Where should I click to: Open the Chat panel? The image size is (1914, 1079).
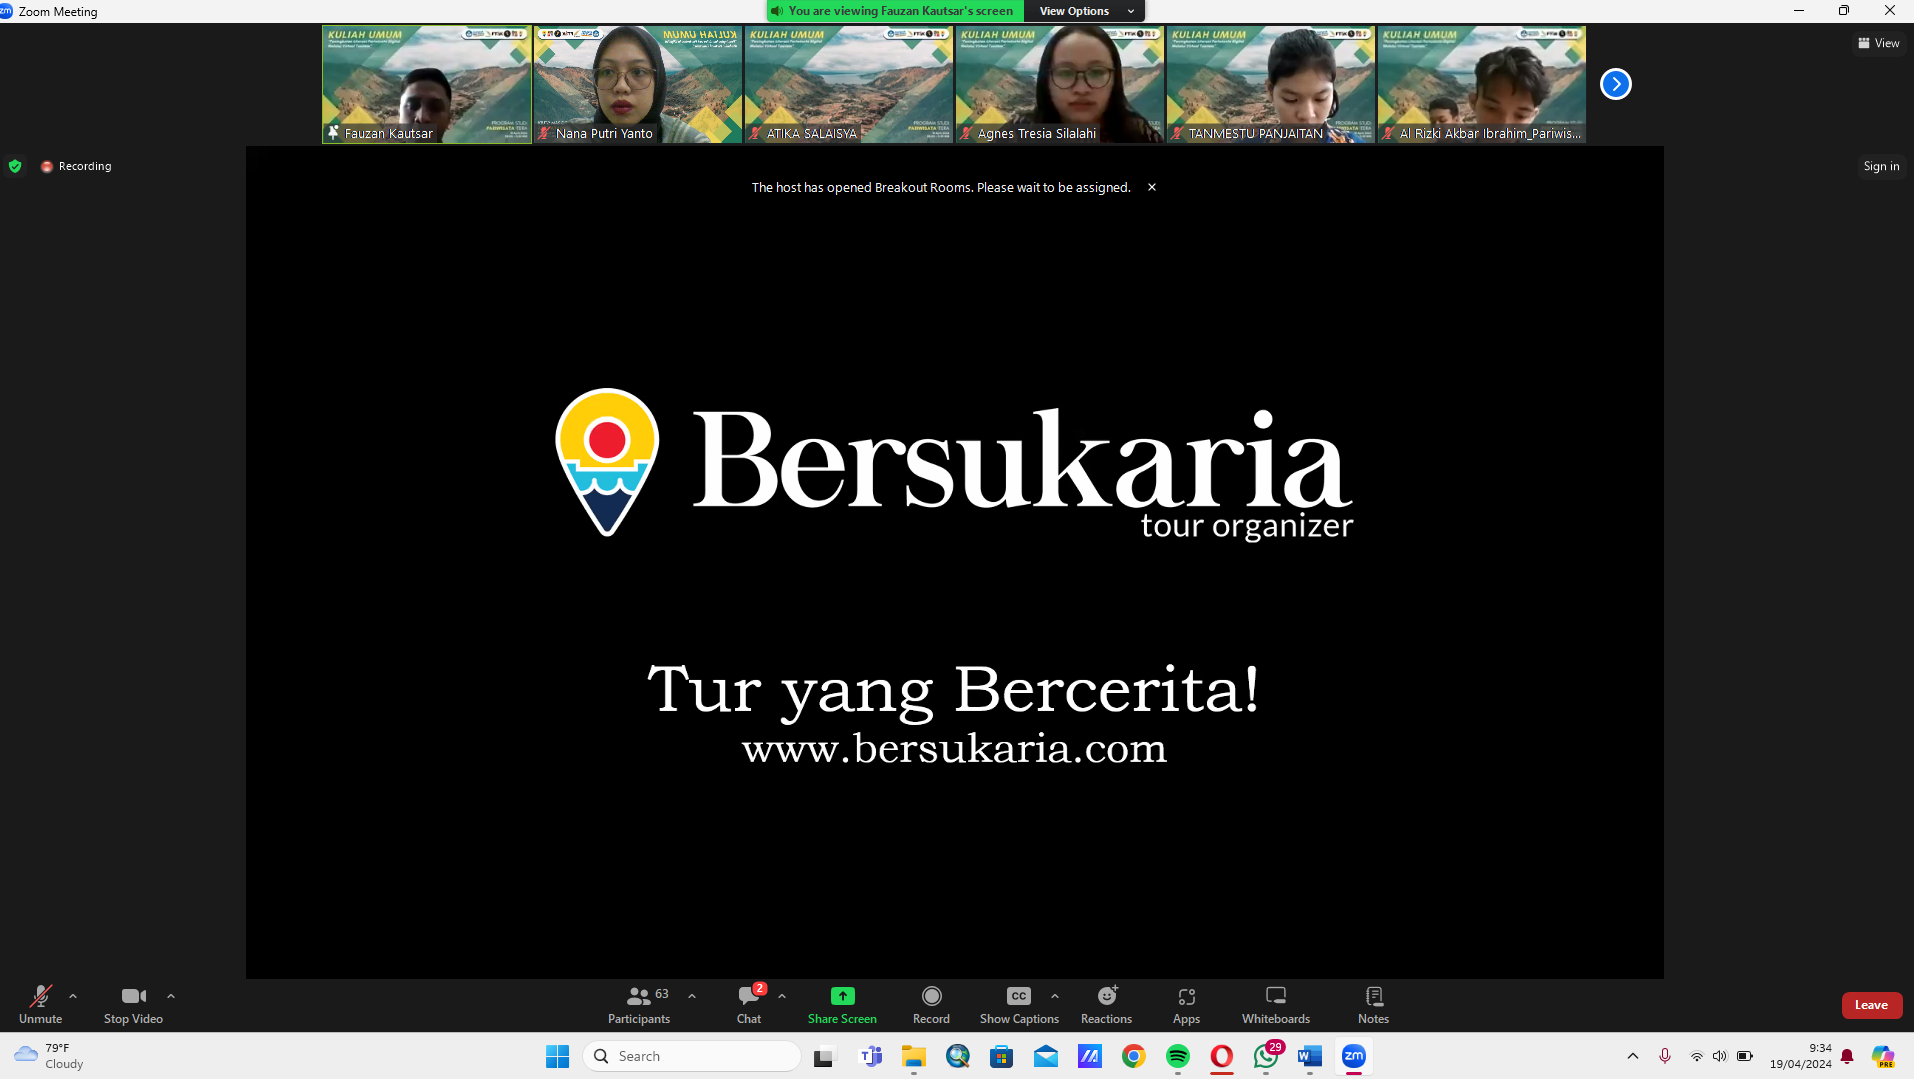(x=749, y=1004)
